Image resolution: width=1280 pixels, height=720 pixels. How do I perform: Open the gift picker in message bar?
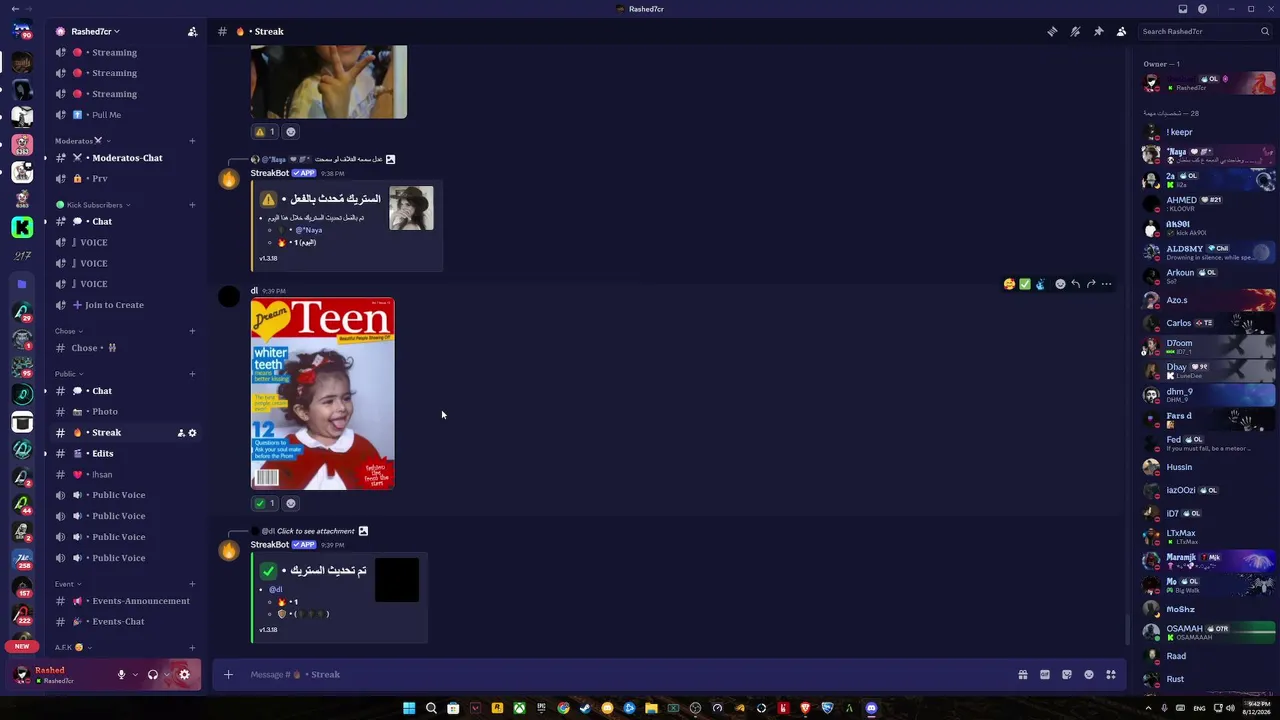(x=1023, y=675)
